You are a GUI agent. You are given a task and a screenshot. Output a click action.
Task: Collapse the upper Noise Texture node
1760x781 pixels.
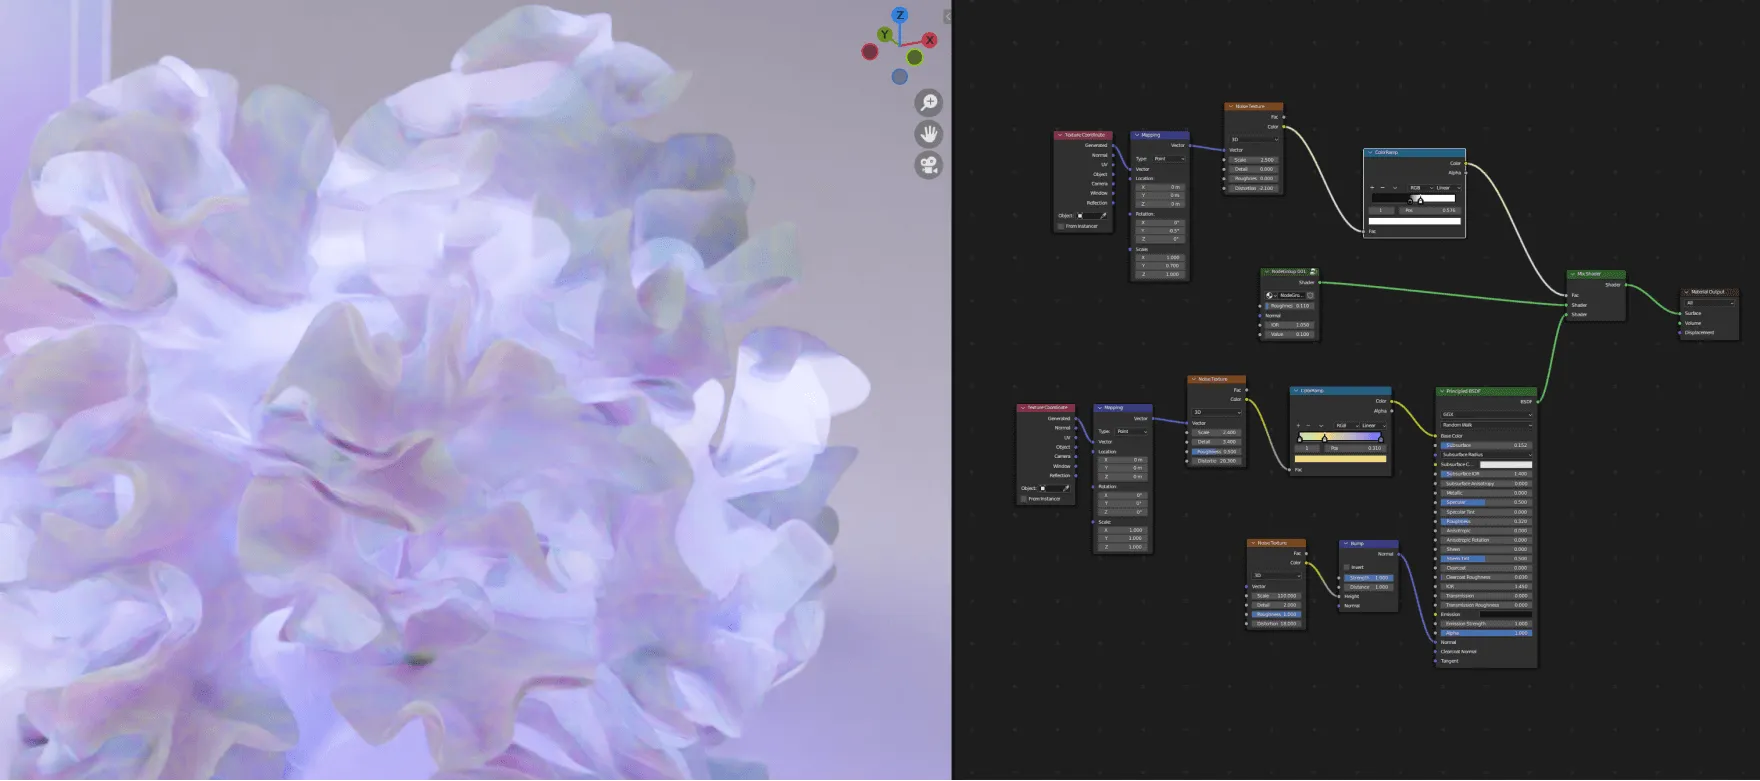1231,106
